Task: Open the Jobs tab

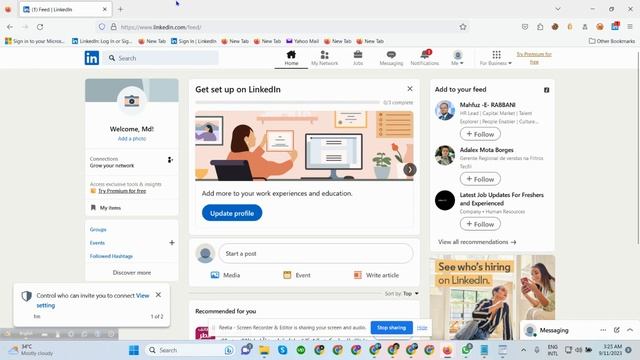Action: 358,58
